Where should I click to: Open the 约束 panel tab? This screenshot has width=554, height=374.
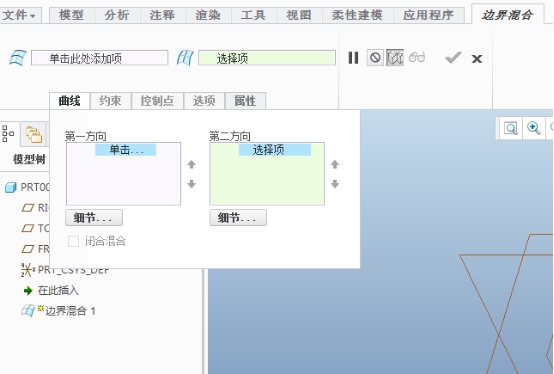coord(111,101)
